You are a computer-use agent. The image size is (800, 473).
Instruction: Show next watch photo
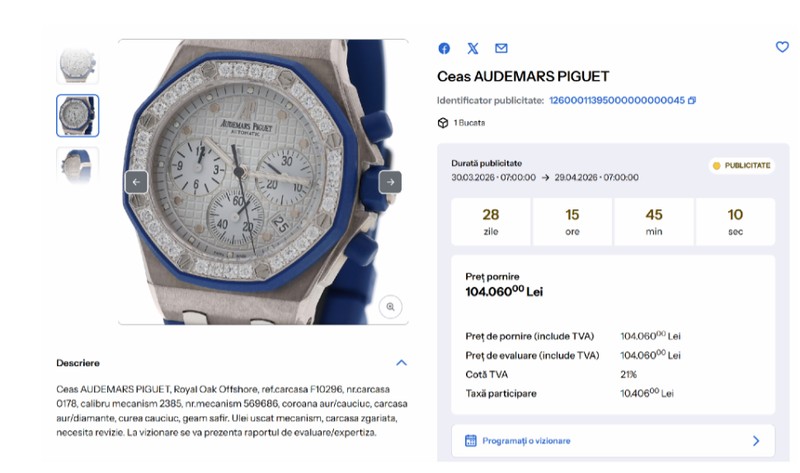click(x=390, y=182)
